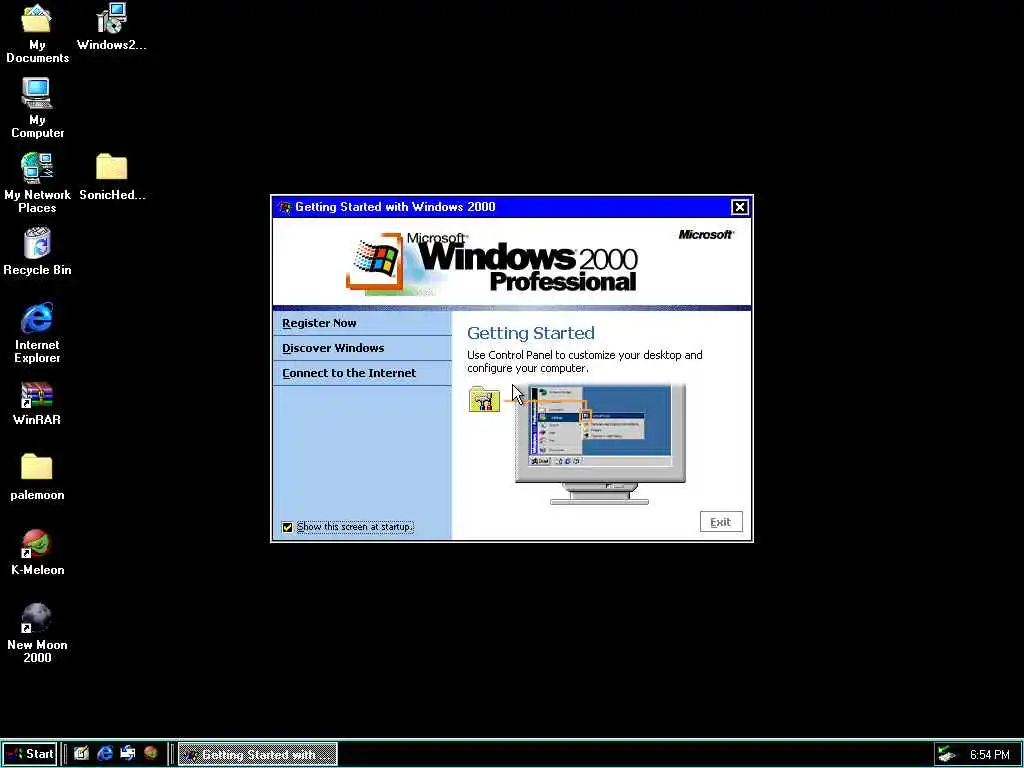Screen dimensions: 1024x768
Task: Close the Getting Started dialog with X
Action: click(x=739, y=207)
